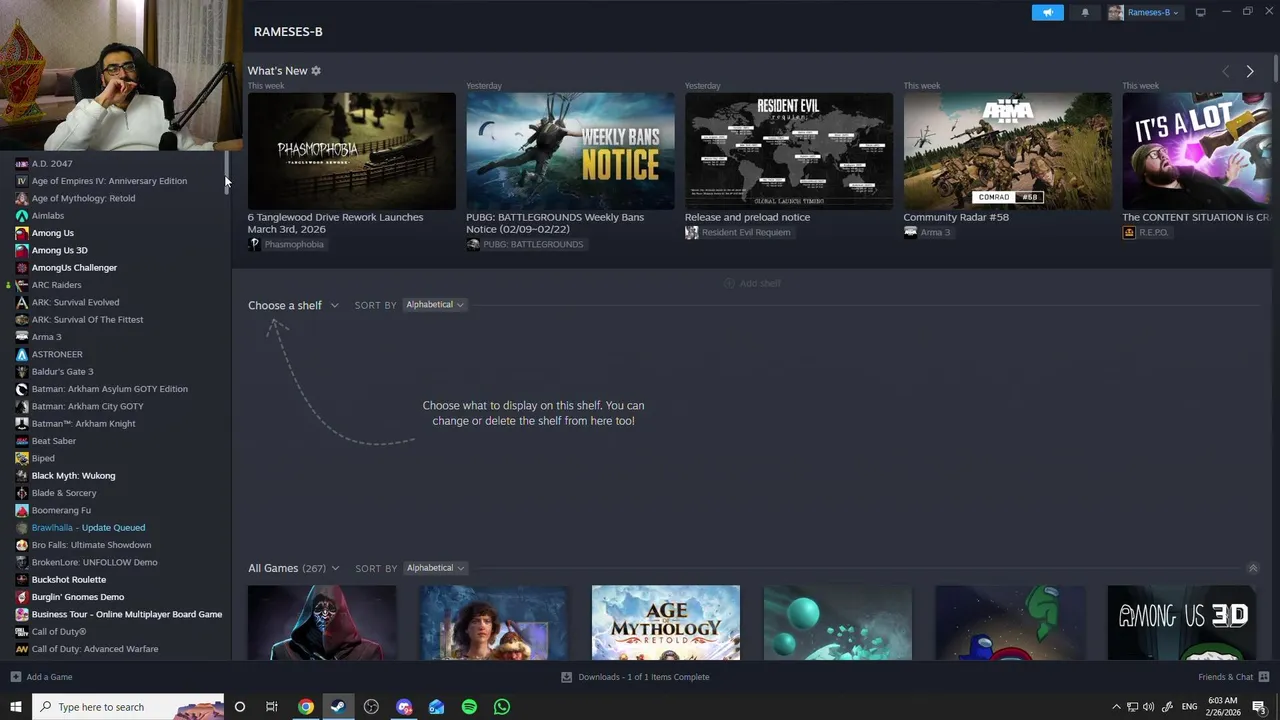Click the ASTRONEER sidebar icon
The width and height of the screenshot is (1280, 720).
(x=22, y=354)
